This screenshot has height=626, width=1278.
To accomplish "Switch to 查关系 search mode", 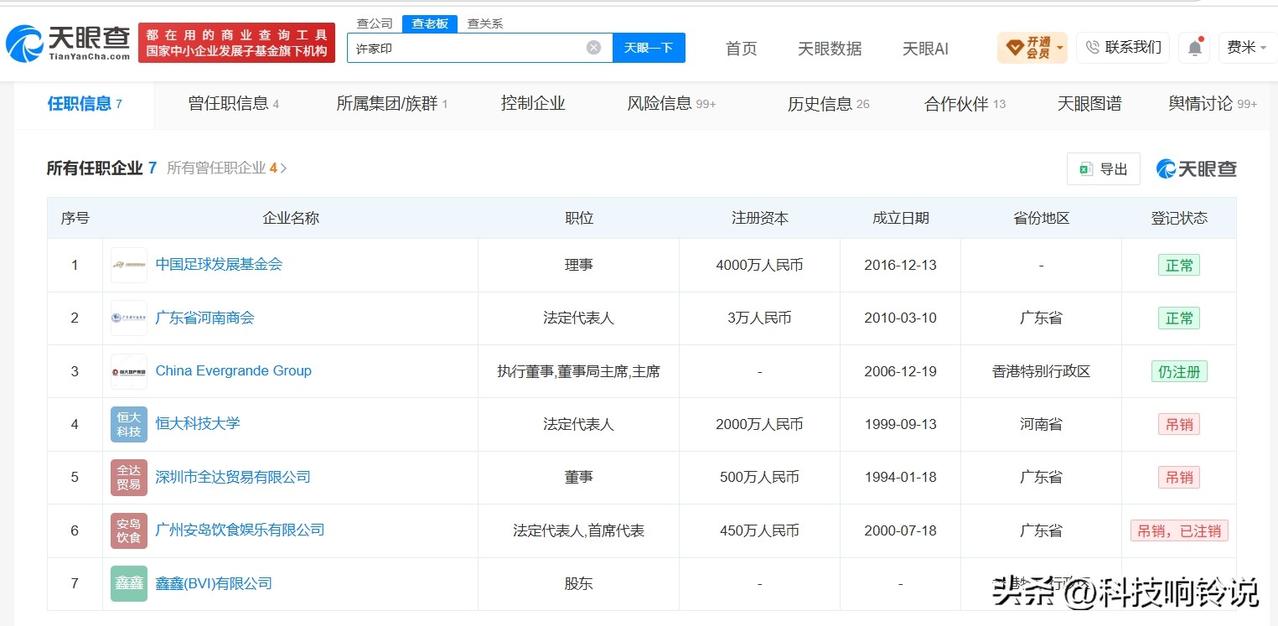I will point(485,23).
